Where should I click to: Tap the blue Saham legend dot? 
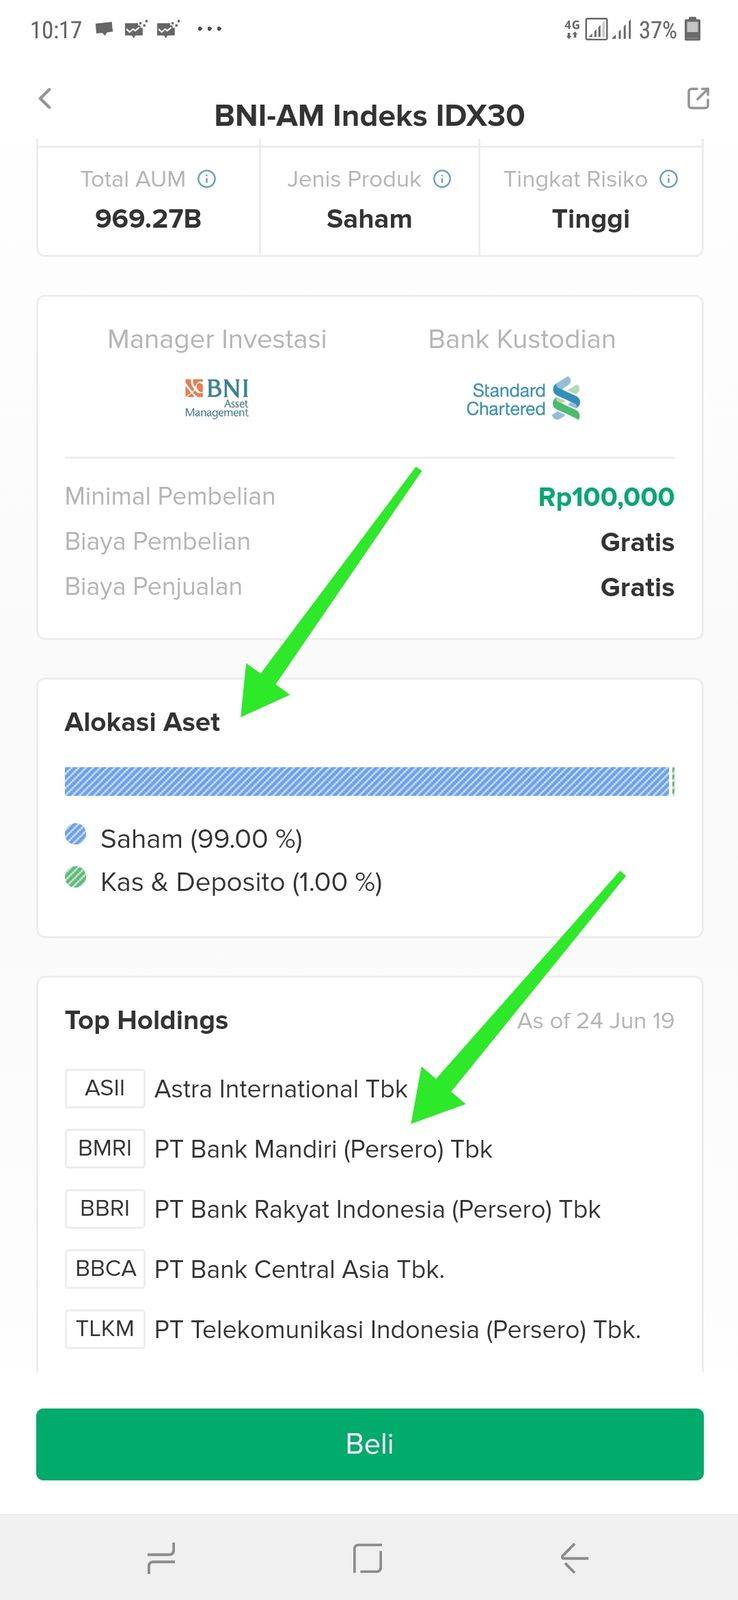[76, 834]
